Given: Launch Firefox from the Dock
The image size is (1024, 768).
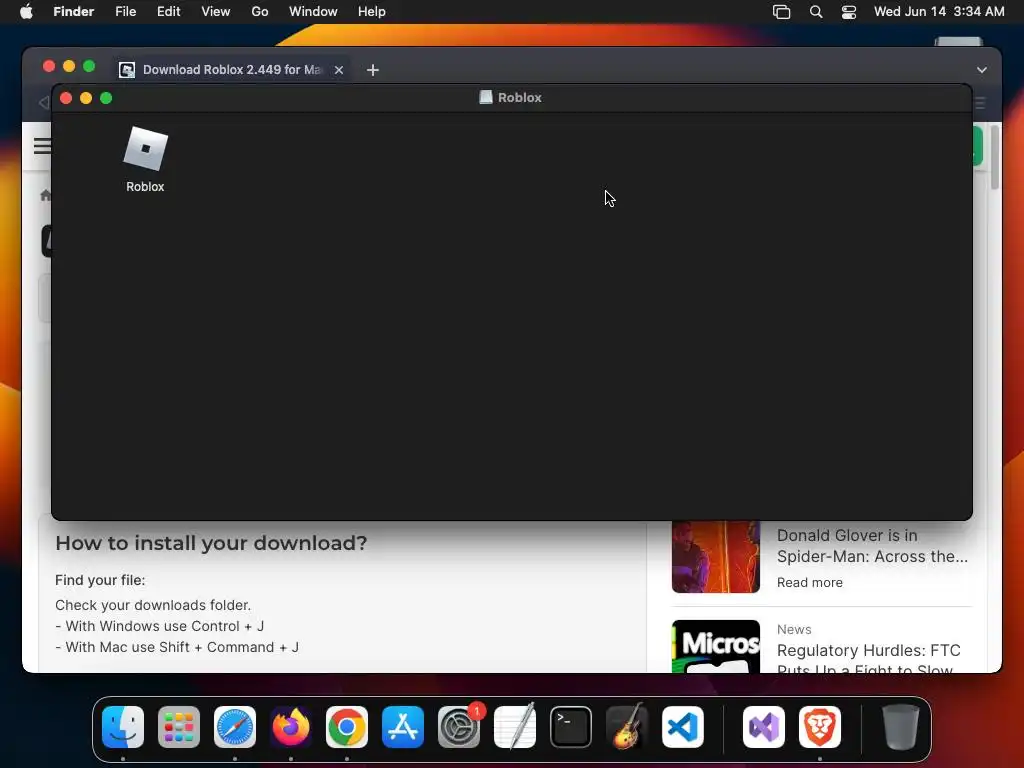Looking at the screenshot, I should pos(291,727).
